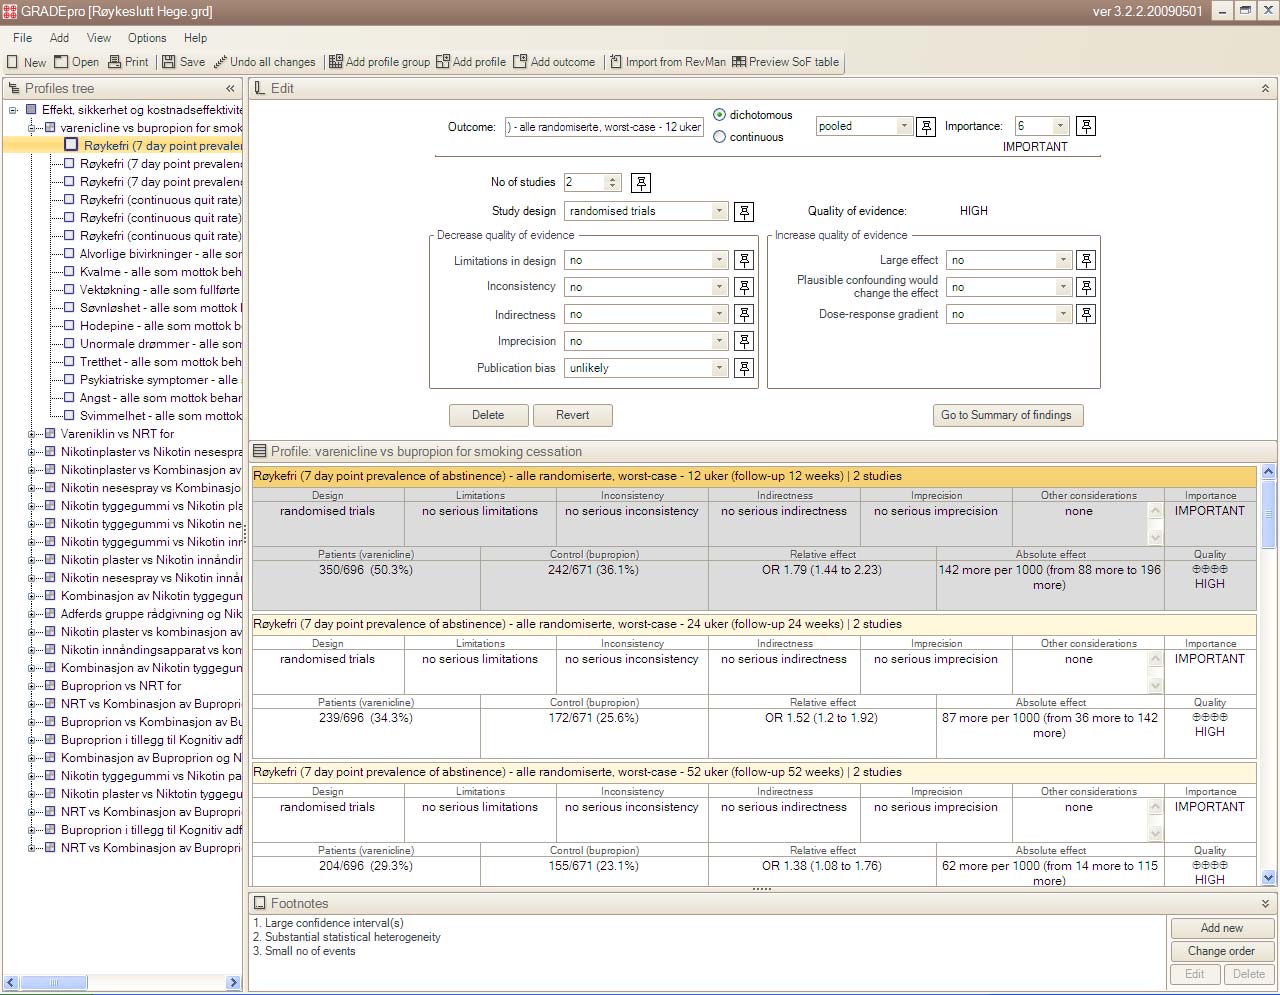Open the Add menu
This screenshot has width=1280, height=995.
click(59, 38)
